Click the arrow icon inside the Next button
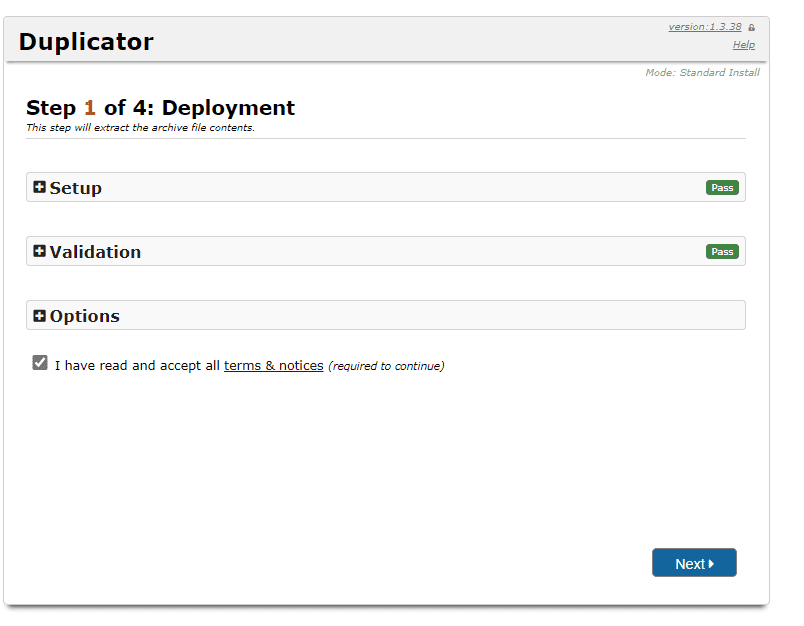This screenshot has width=804, height=626. [711, 563]
